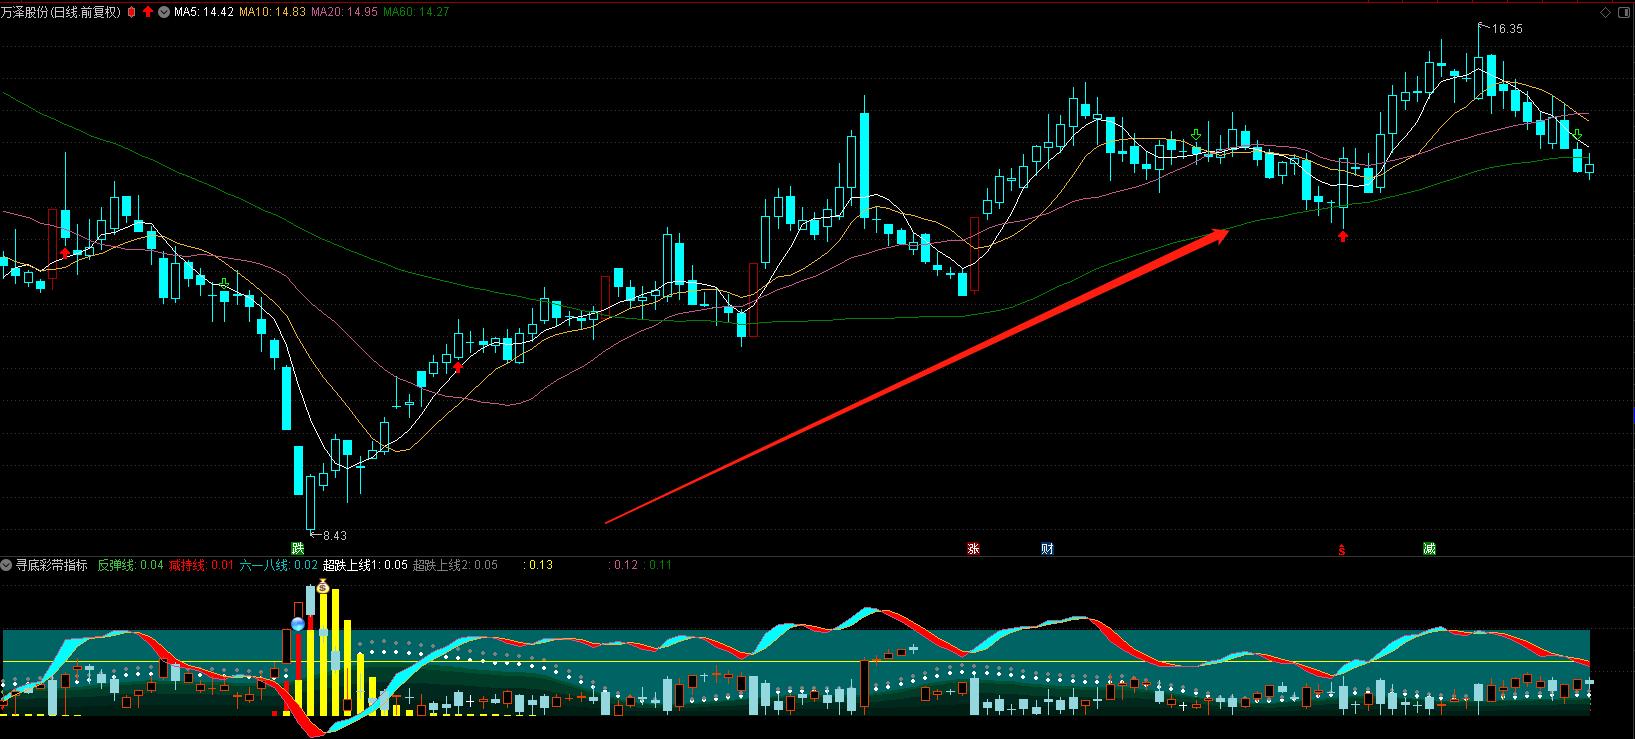Click the MA10: 14.83 label
1635x739 pixels.
click(x=272, y=12)
